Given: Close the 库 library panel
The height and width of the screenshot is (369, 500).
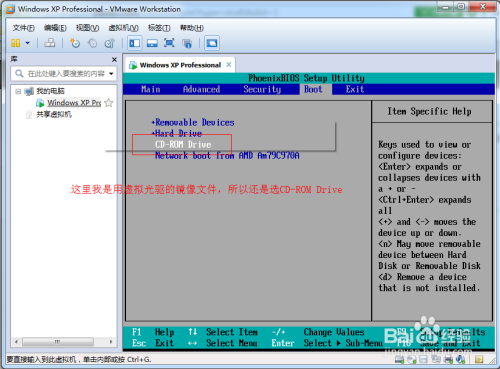Looking at the screenshot, I should 114,59.
